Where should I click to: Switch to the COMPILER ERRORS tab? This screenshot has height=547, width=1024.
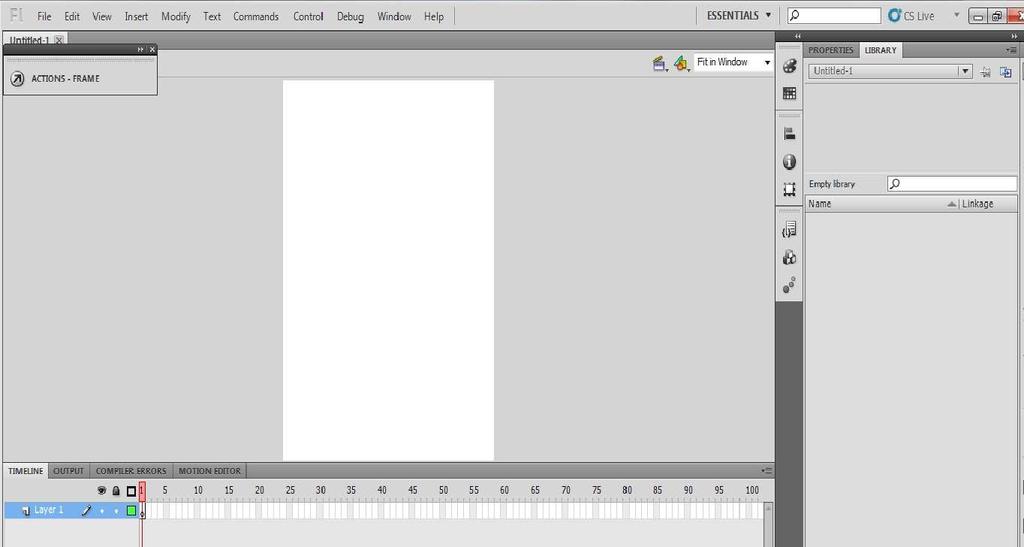pos(131,471)
